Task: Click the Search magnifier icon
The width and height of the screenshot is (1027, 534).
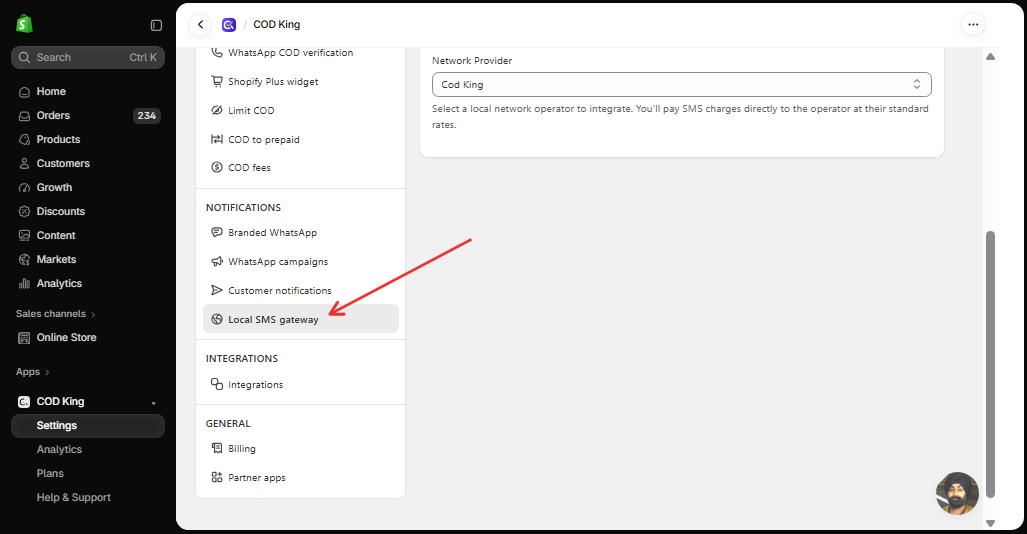Action: point(24,58)
